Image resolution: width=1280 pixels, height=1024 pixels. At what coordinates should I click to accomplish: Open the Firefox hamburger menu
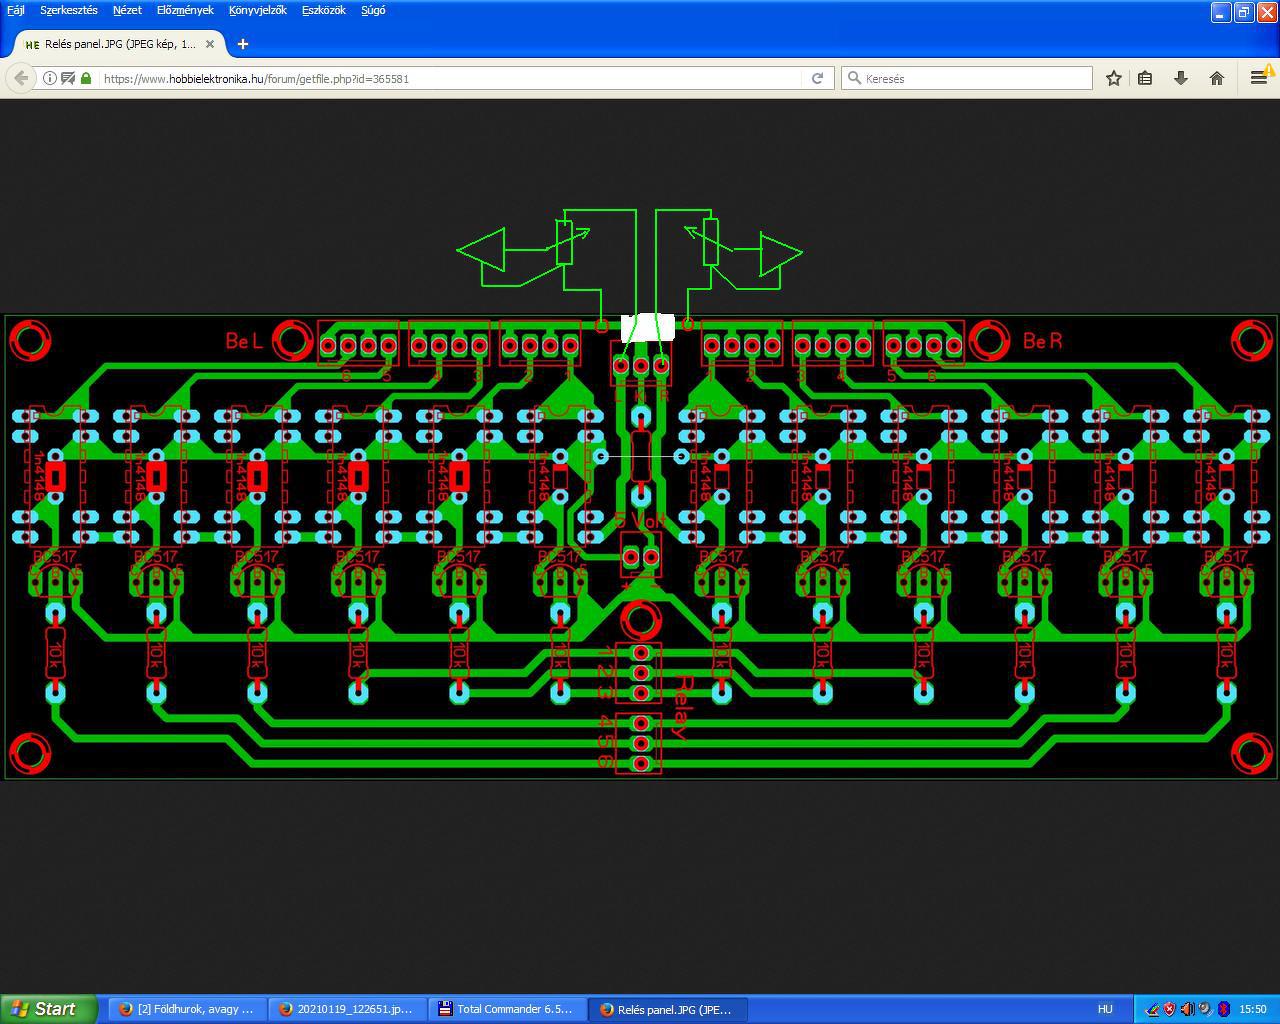coord(1258,78)
